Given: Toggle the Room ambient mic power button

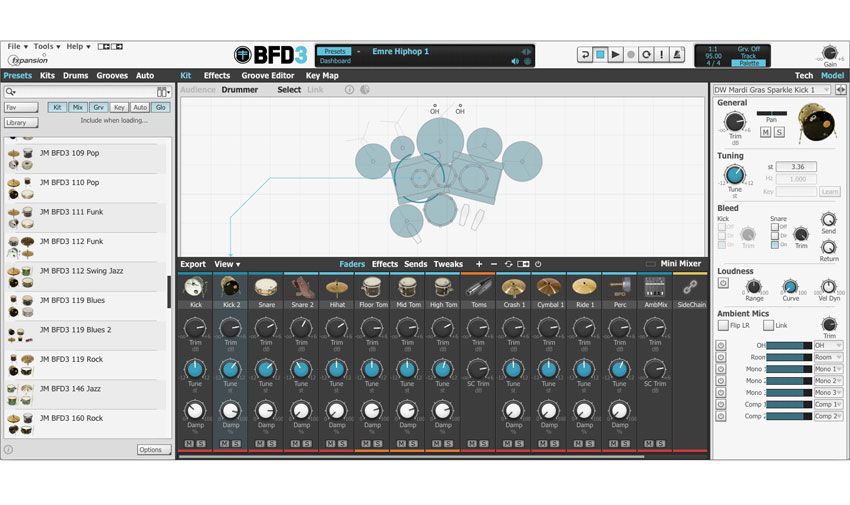Looking at the screenshot, I should [x=720, y=357].
